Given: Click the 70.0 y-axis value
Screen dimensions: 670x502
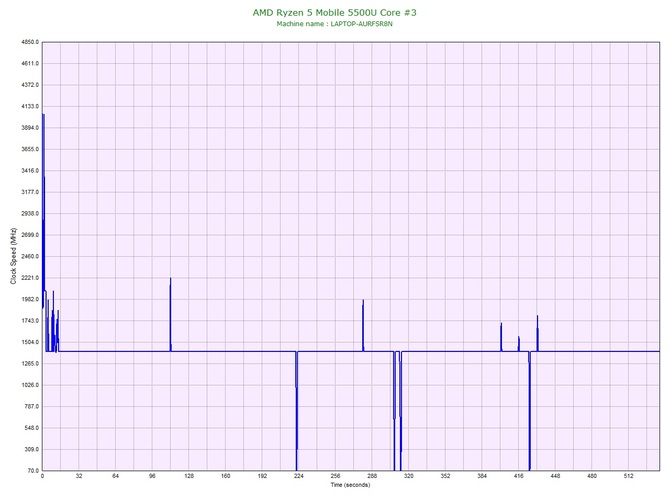Looking at the screenshot, I should click(32, 471).
